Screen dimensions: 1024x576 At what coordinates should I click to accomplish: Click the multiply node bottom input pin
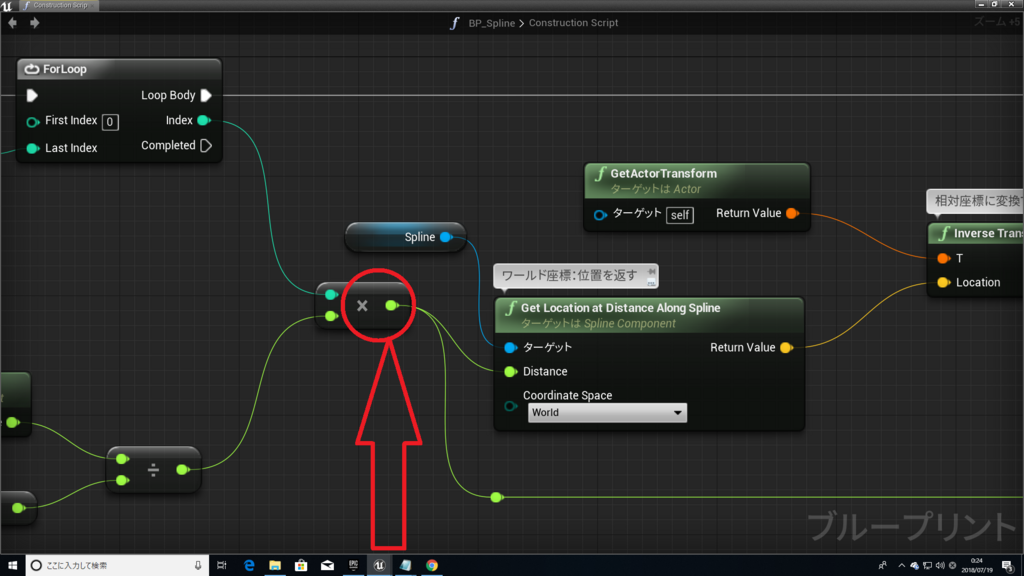click(332, 316)
